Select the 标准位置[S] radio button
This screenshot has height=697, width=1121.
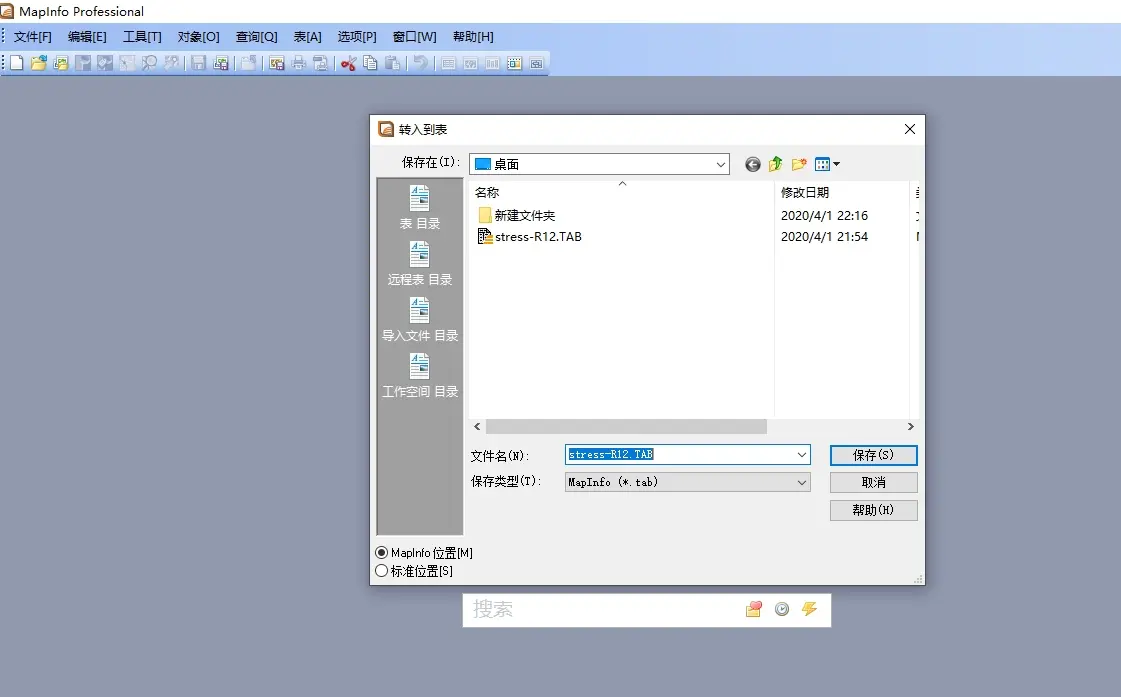[382, 571]
